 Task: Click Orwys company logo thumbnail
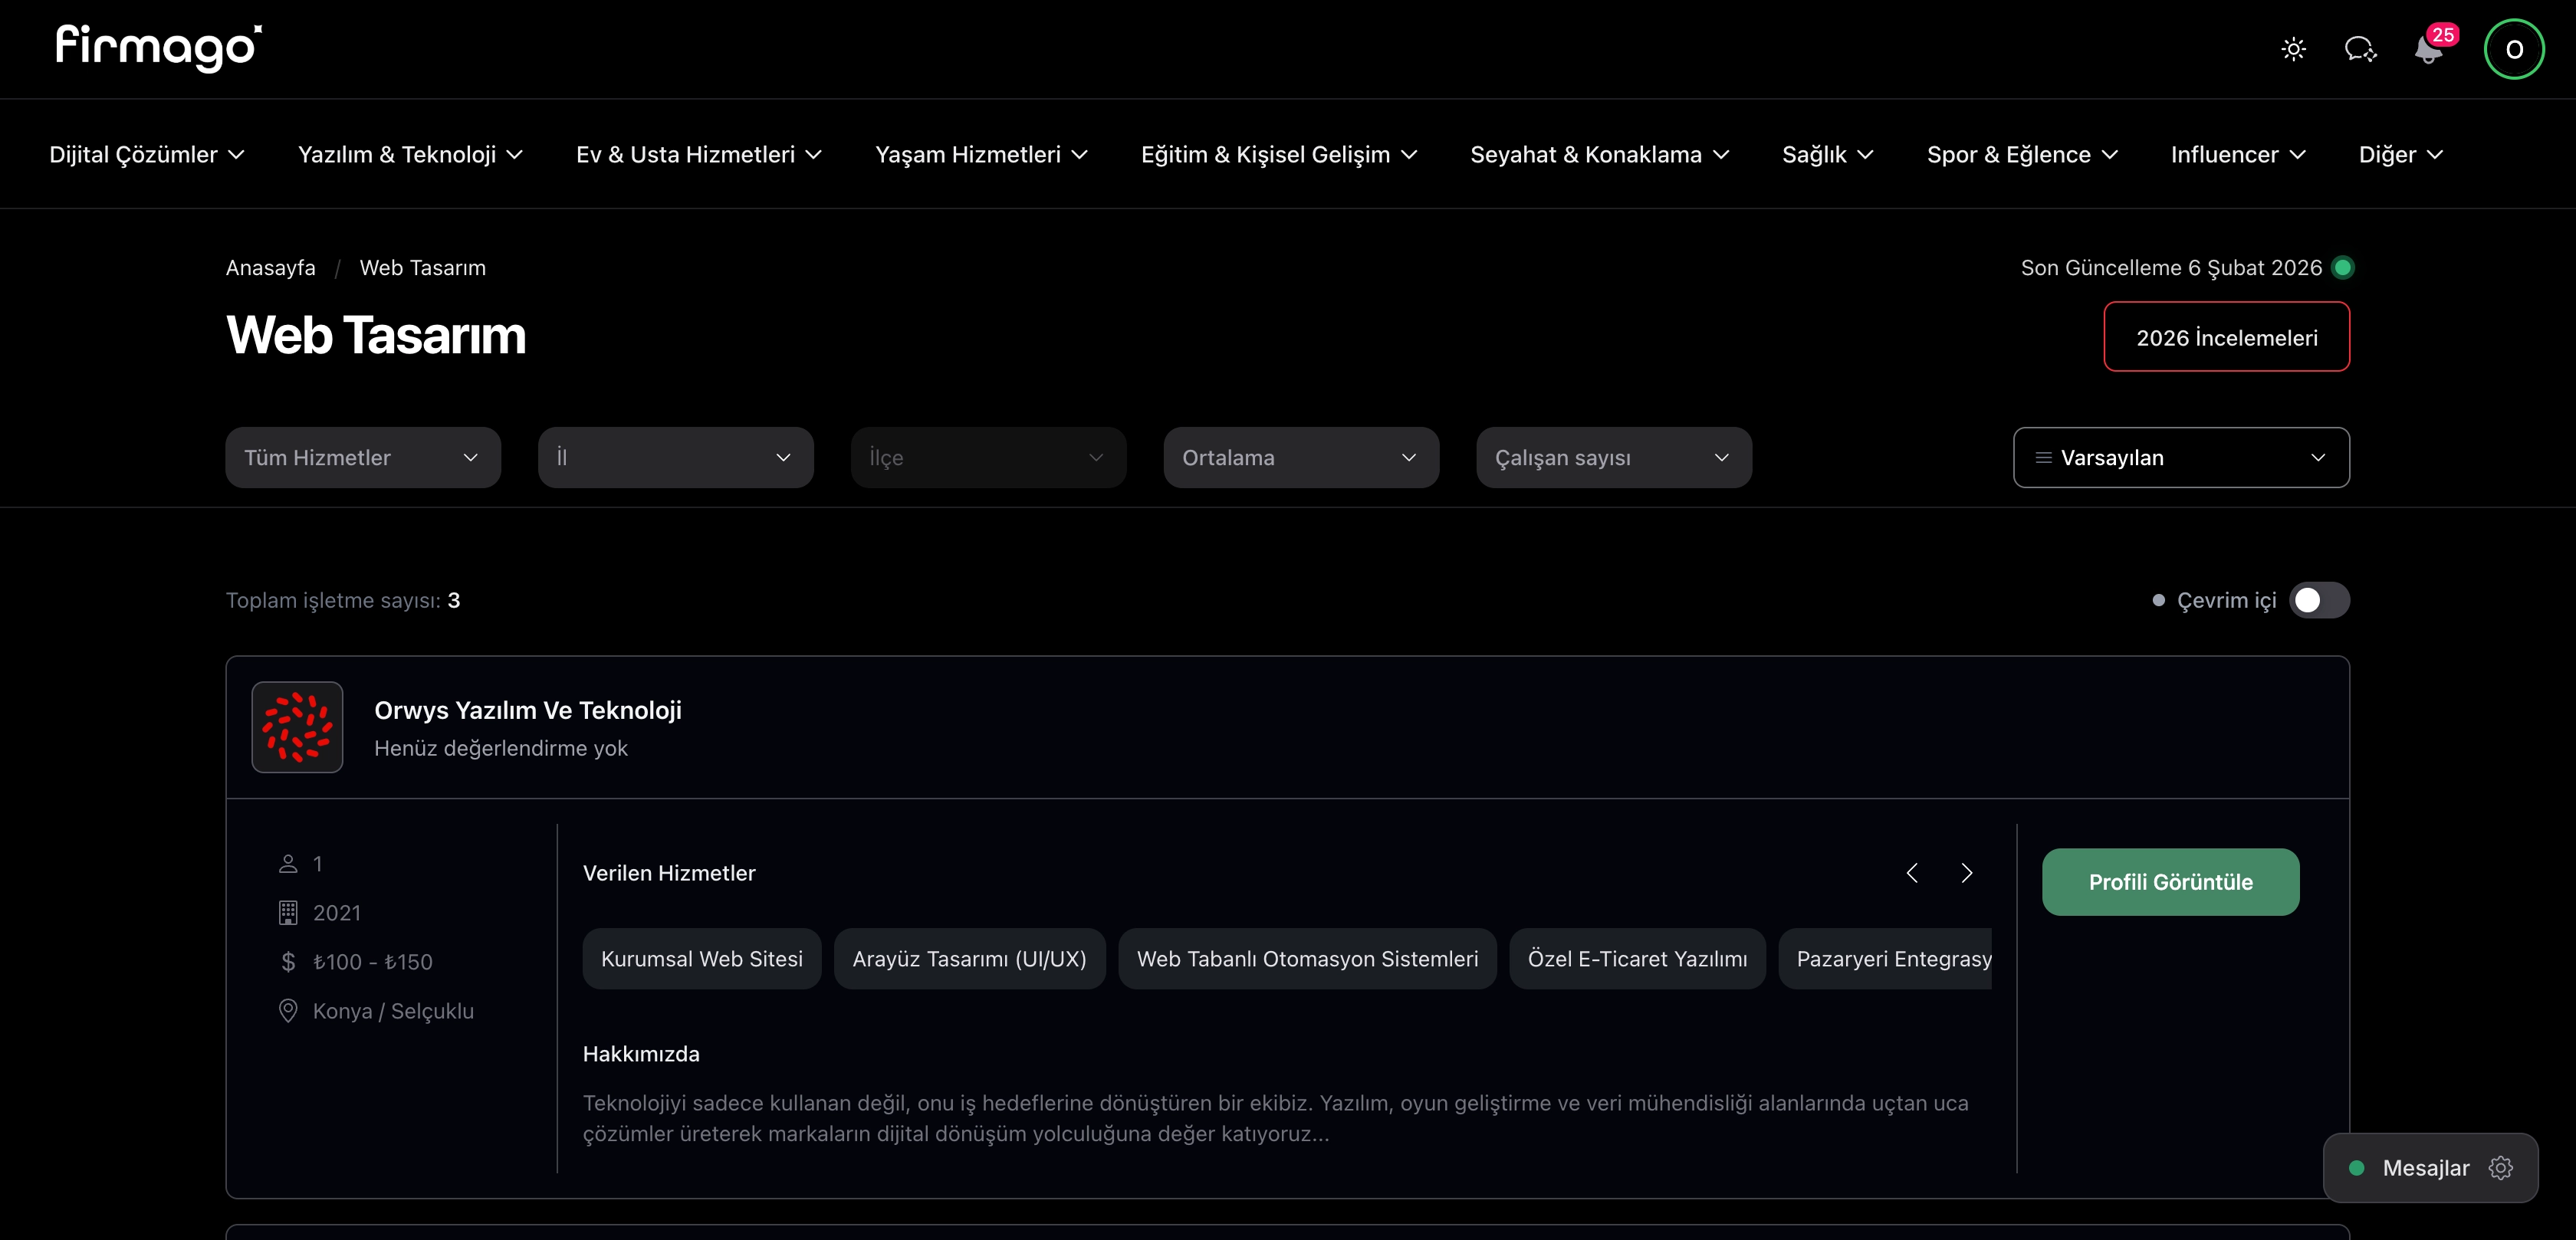pos(297,727)
